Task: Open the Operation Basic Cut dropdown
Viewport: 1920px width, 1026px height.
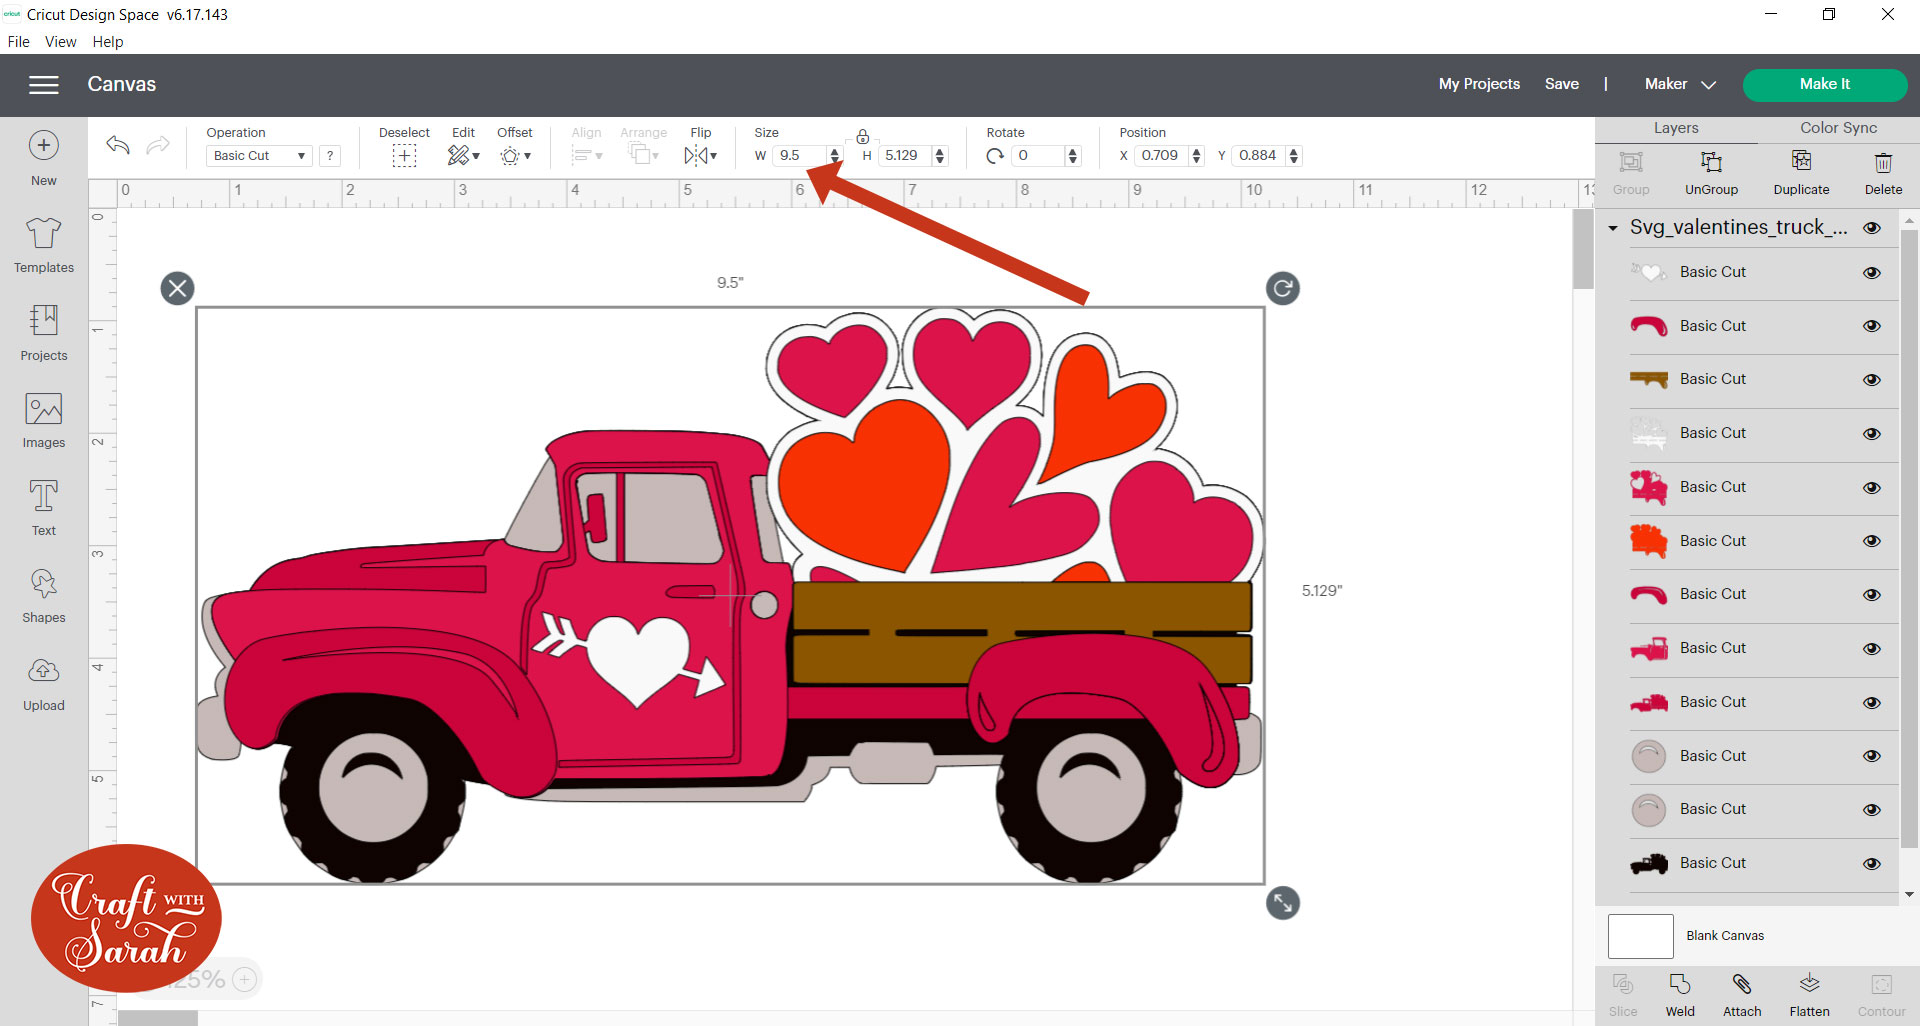Action: pos(259,156)
